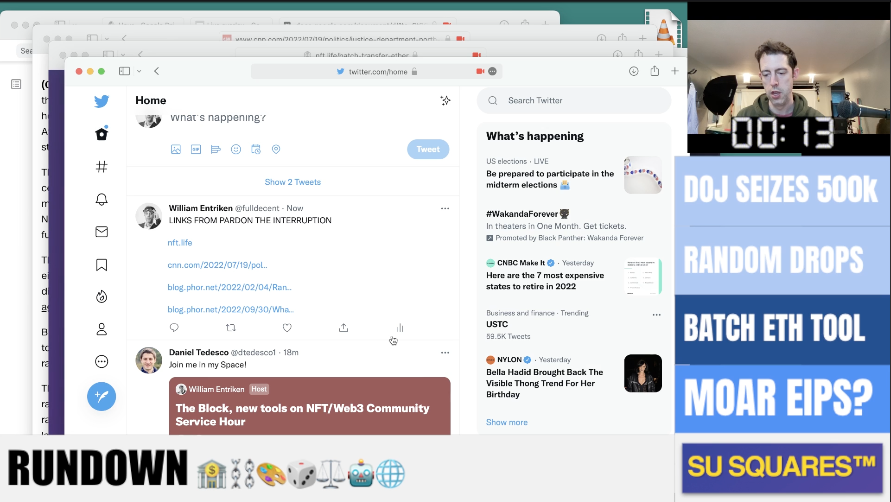Open more options on William Entriken's tweet

tap(445, 208)
